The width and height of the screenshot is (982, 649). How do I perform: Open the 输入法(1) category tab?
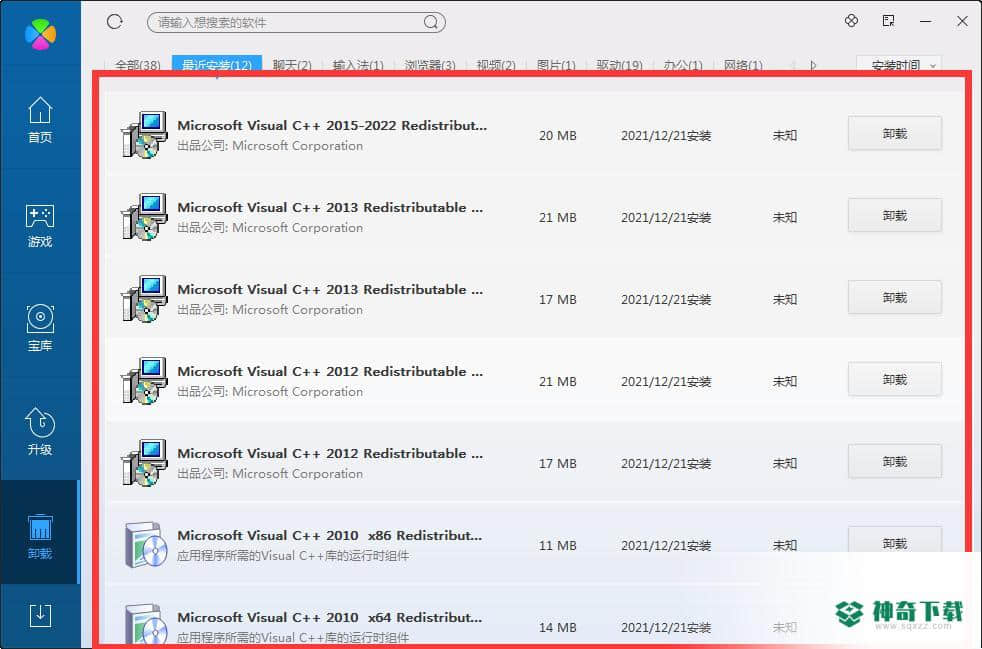click(x=358, y=65)
